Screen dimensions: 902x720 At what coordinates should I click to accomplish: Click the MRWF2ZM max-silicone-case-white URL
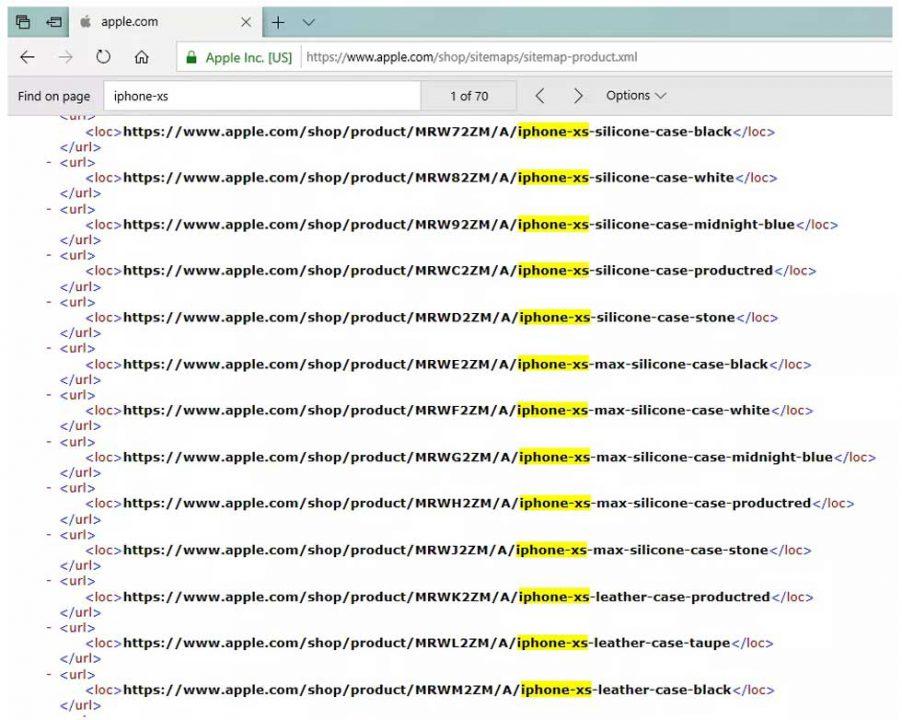446,410
